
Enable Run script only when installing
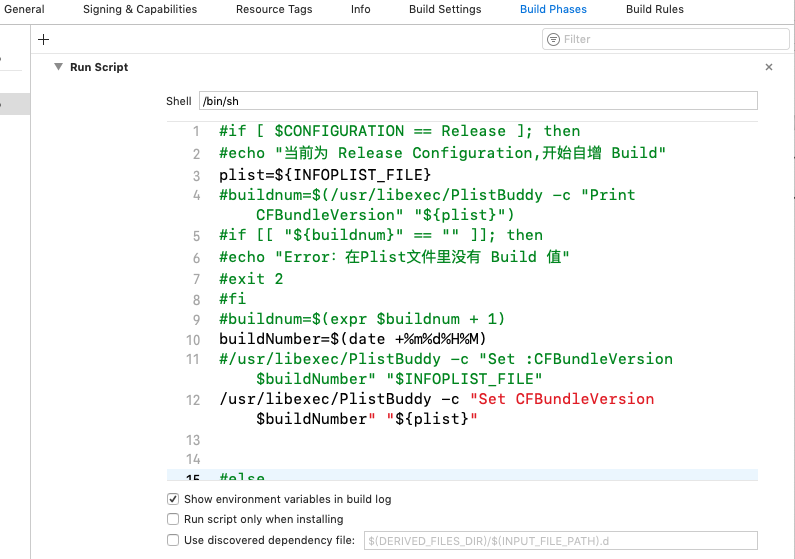[x=173, y=519]
